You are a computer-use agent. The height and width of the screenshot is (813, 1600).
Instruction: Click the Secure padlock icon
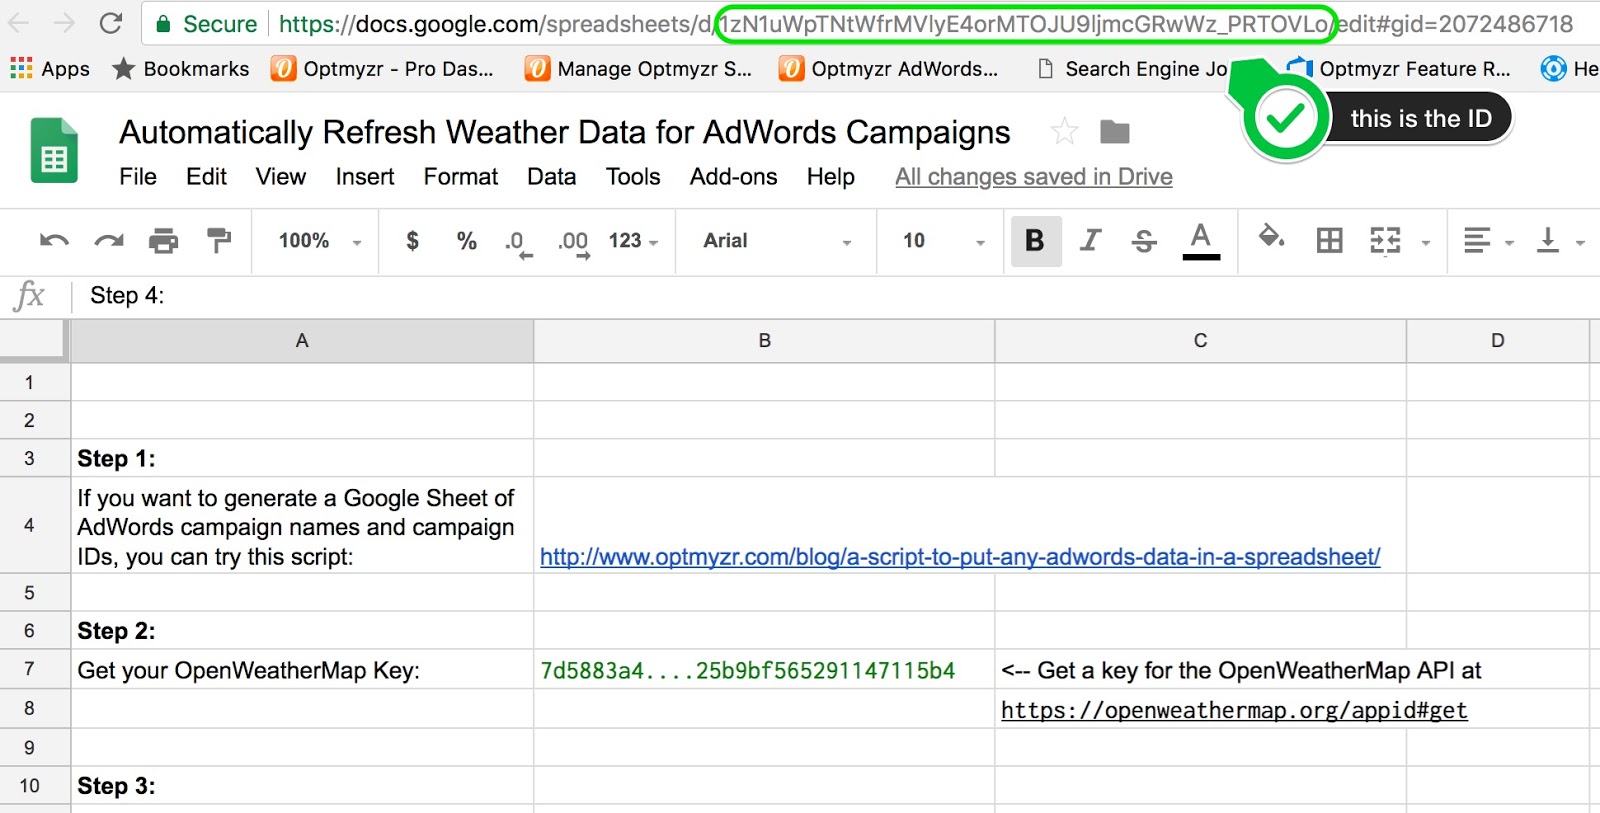click(x=163, y=23)
